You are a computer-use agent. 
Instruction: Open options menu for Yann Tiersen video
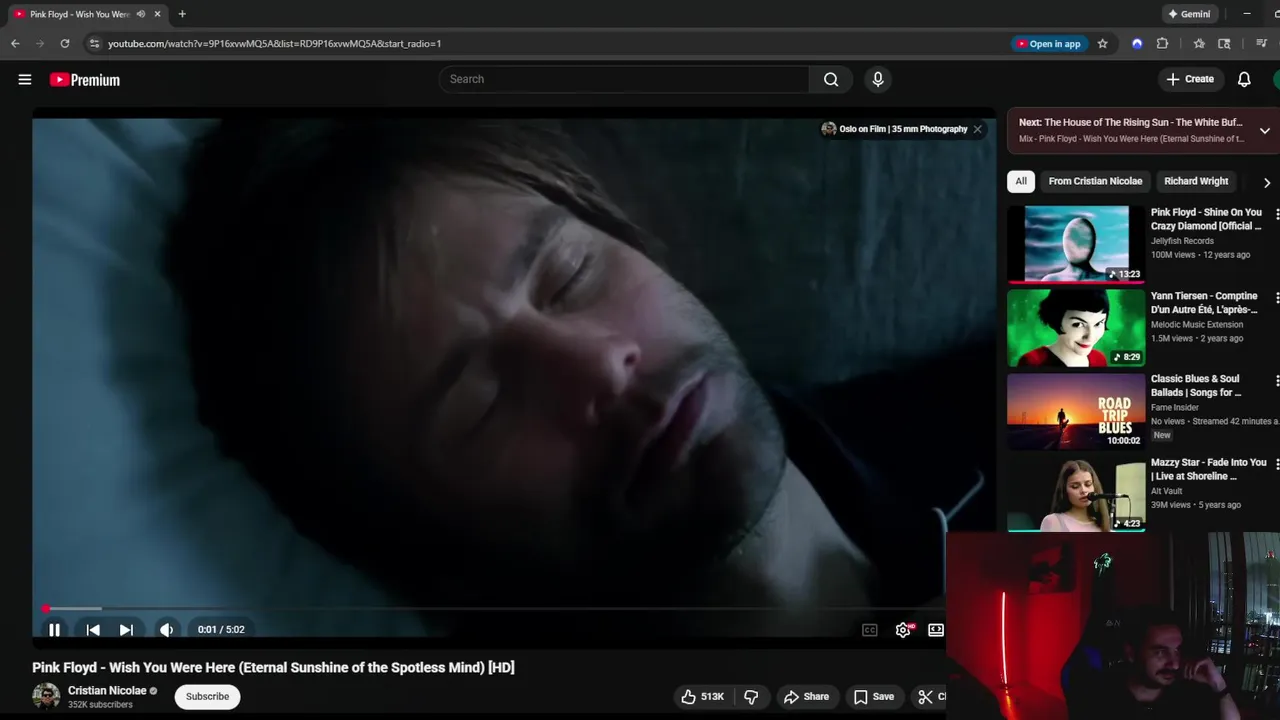pyautogui.click(x=1277, y=298)
